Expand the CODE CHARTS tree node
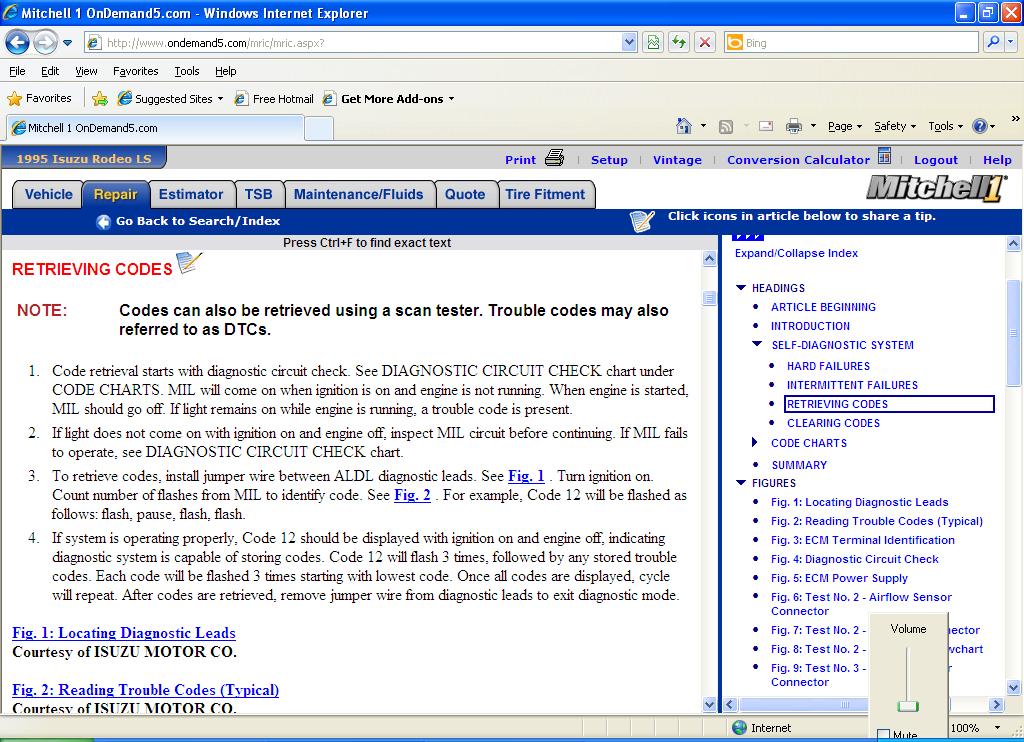1024x742 pixels. coord(755,442)
